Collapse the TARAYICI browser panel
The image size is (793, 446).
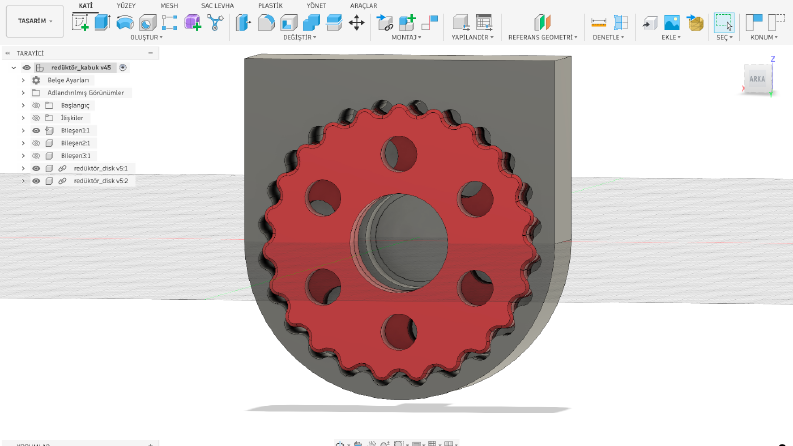(8, 53)
